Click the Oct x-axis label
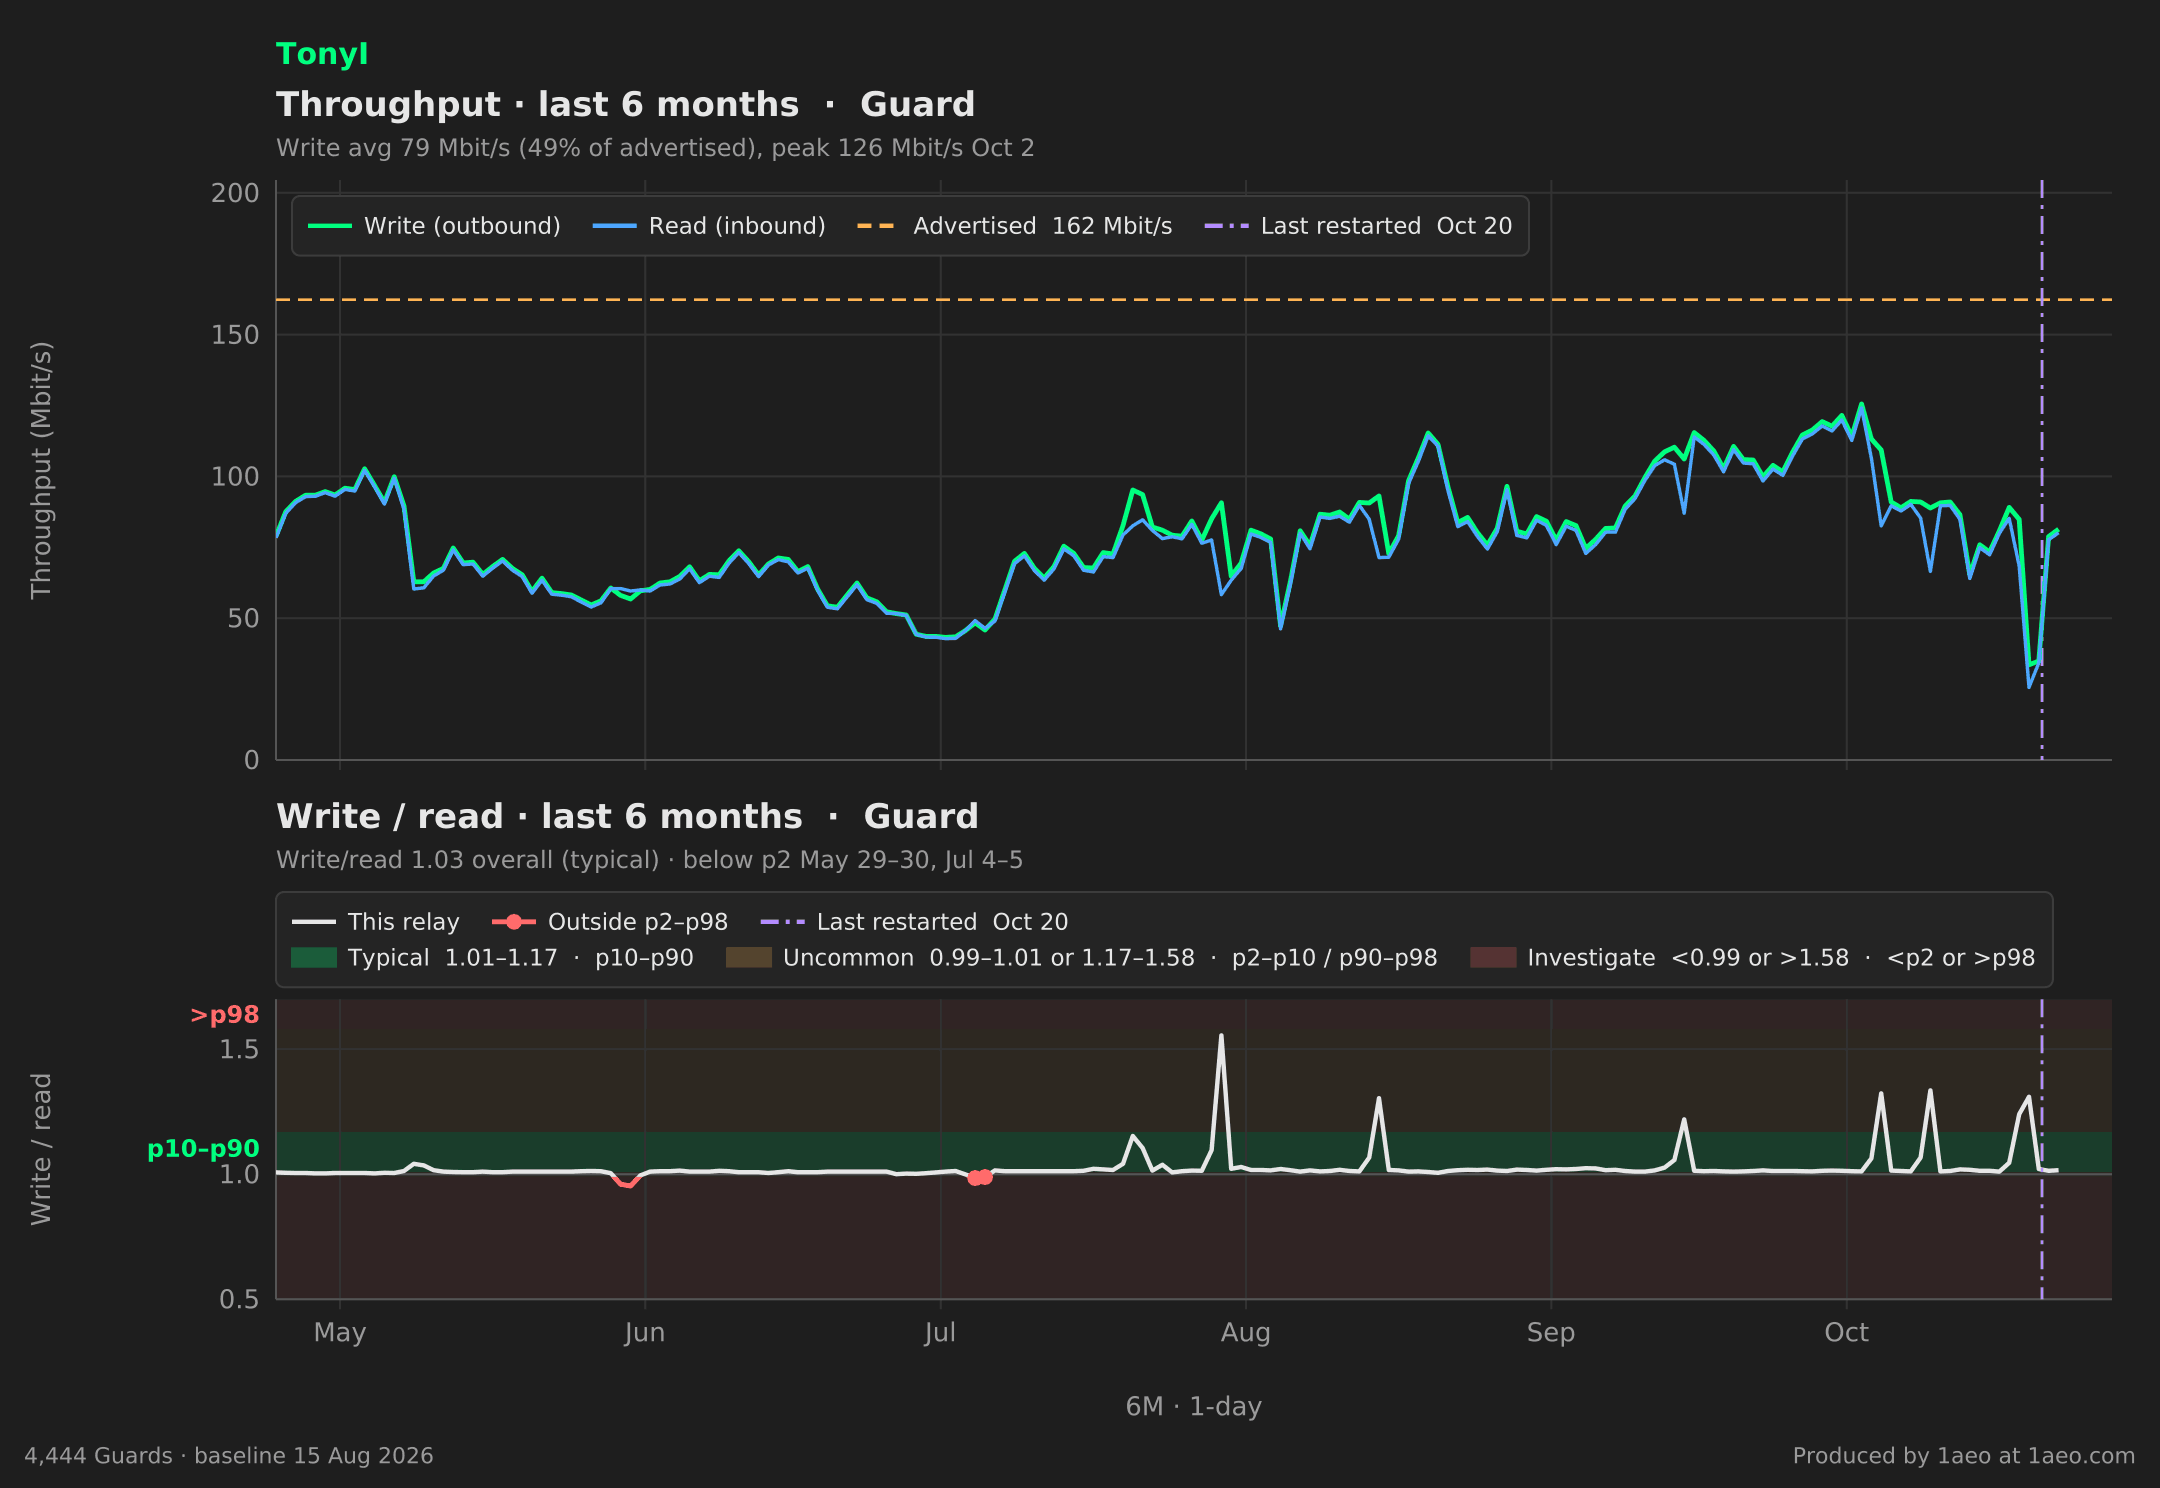Image resolution: width=2160 pixels, height=1488 pixels. [x=1846, y=1333]
